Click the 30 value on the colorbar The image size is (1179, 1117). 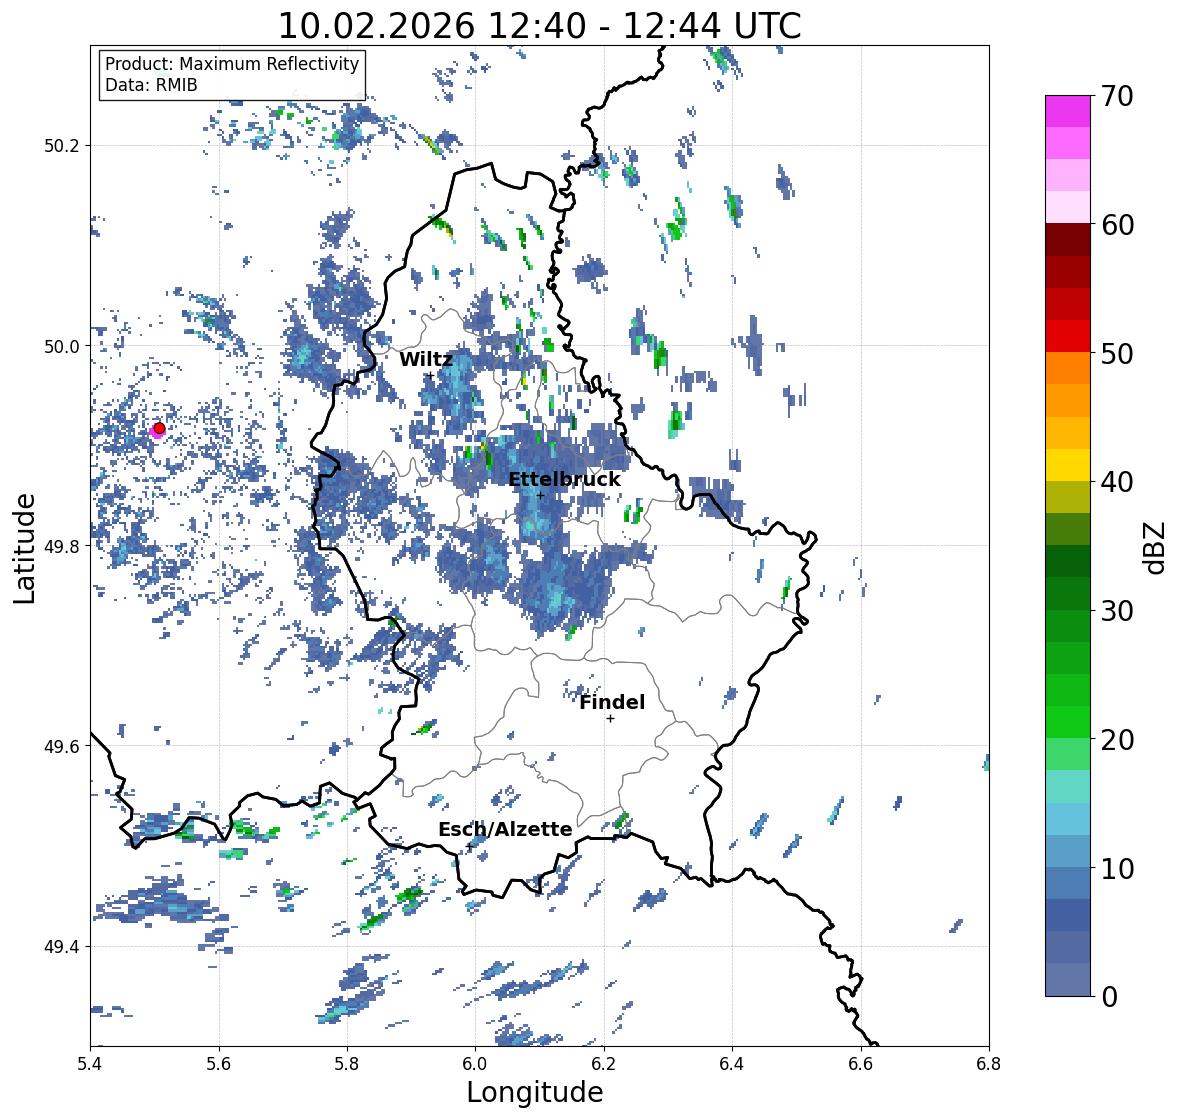pos(1117,611)
